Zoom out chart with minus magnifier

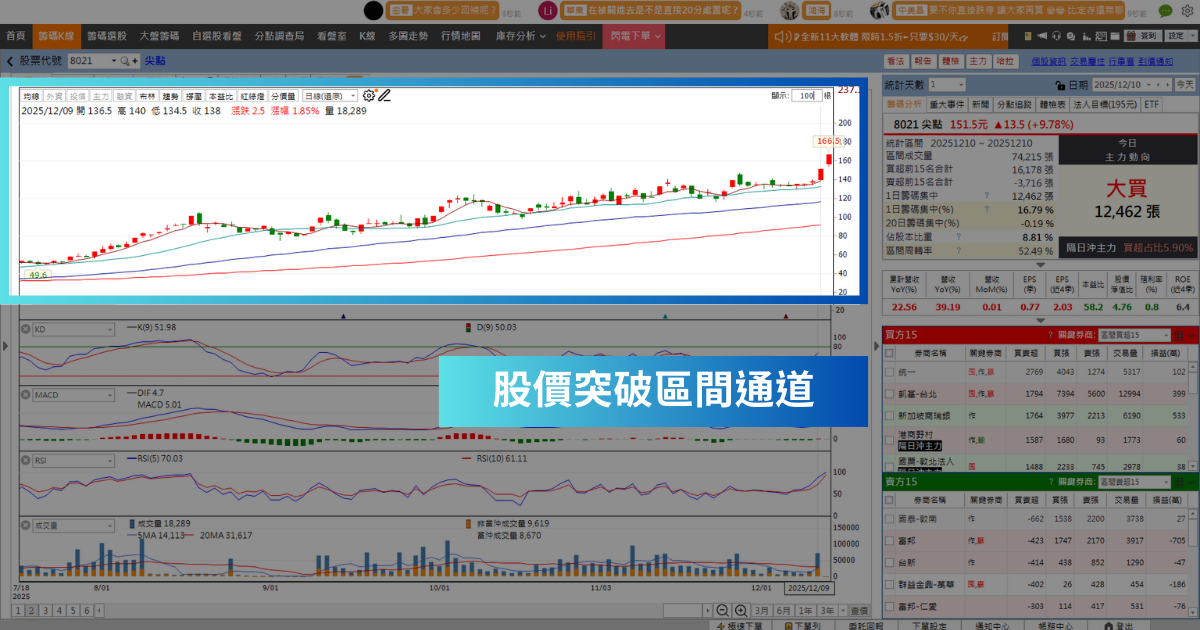click(722, 610)
